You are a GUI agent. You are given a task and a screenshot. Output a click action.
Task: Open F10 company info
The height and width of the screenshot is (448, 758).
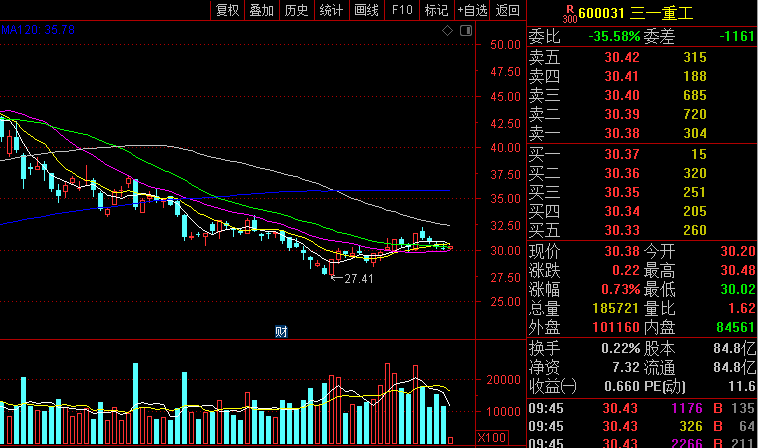pos(402,10)
